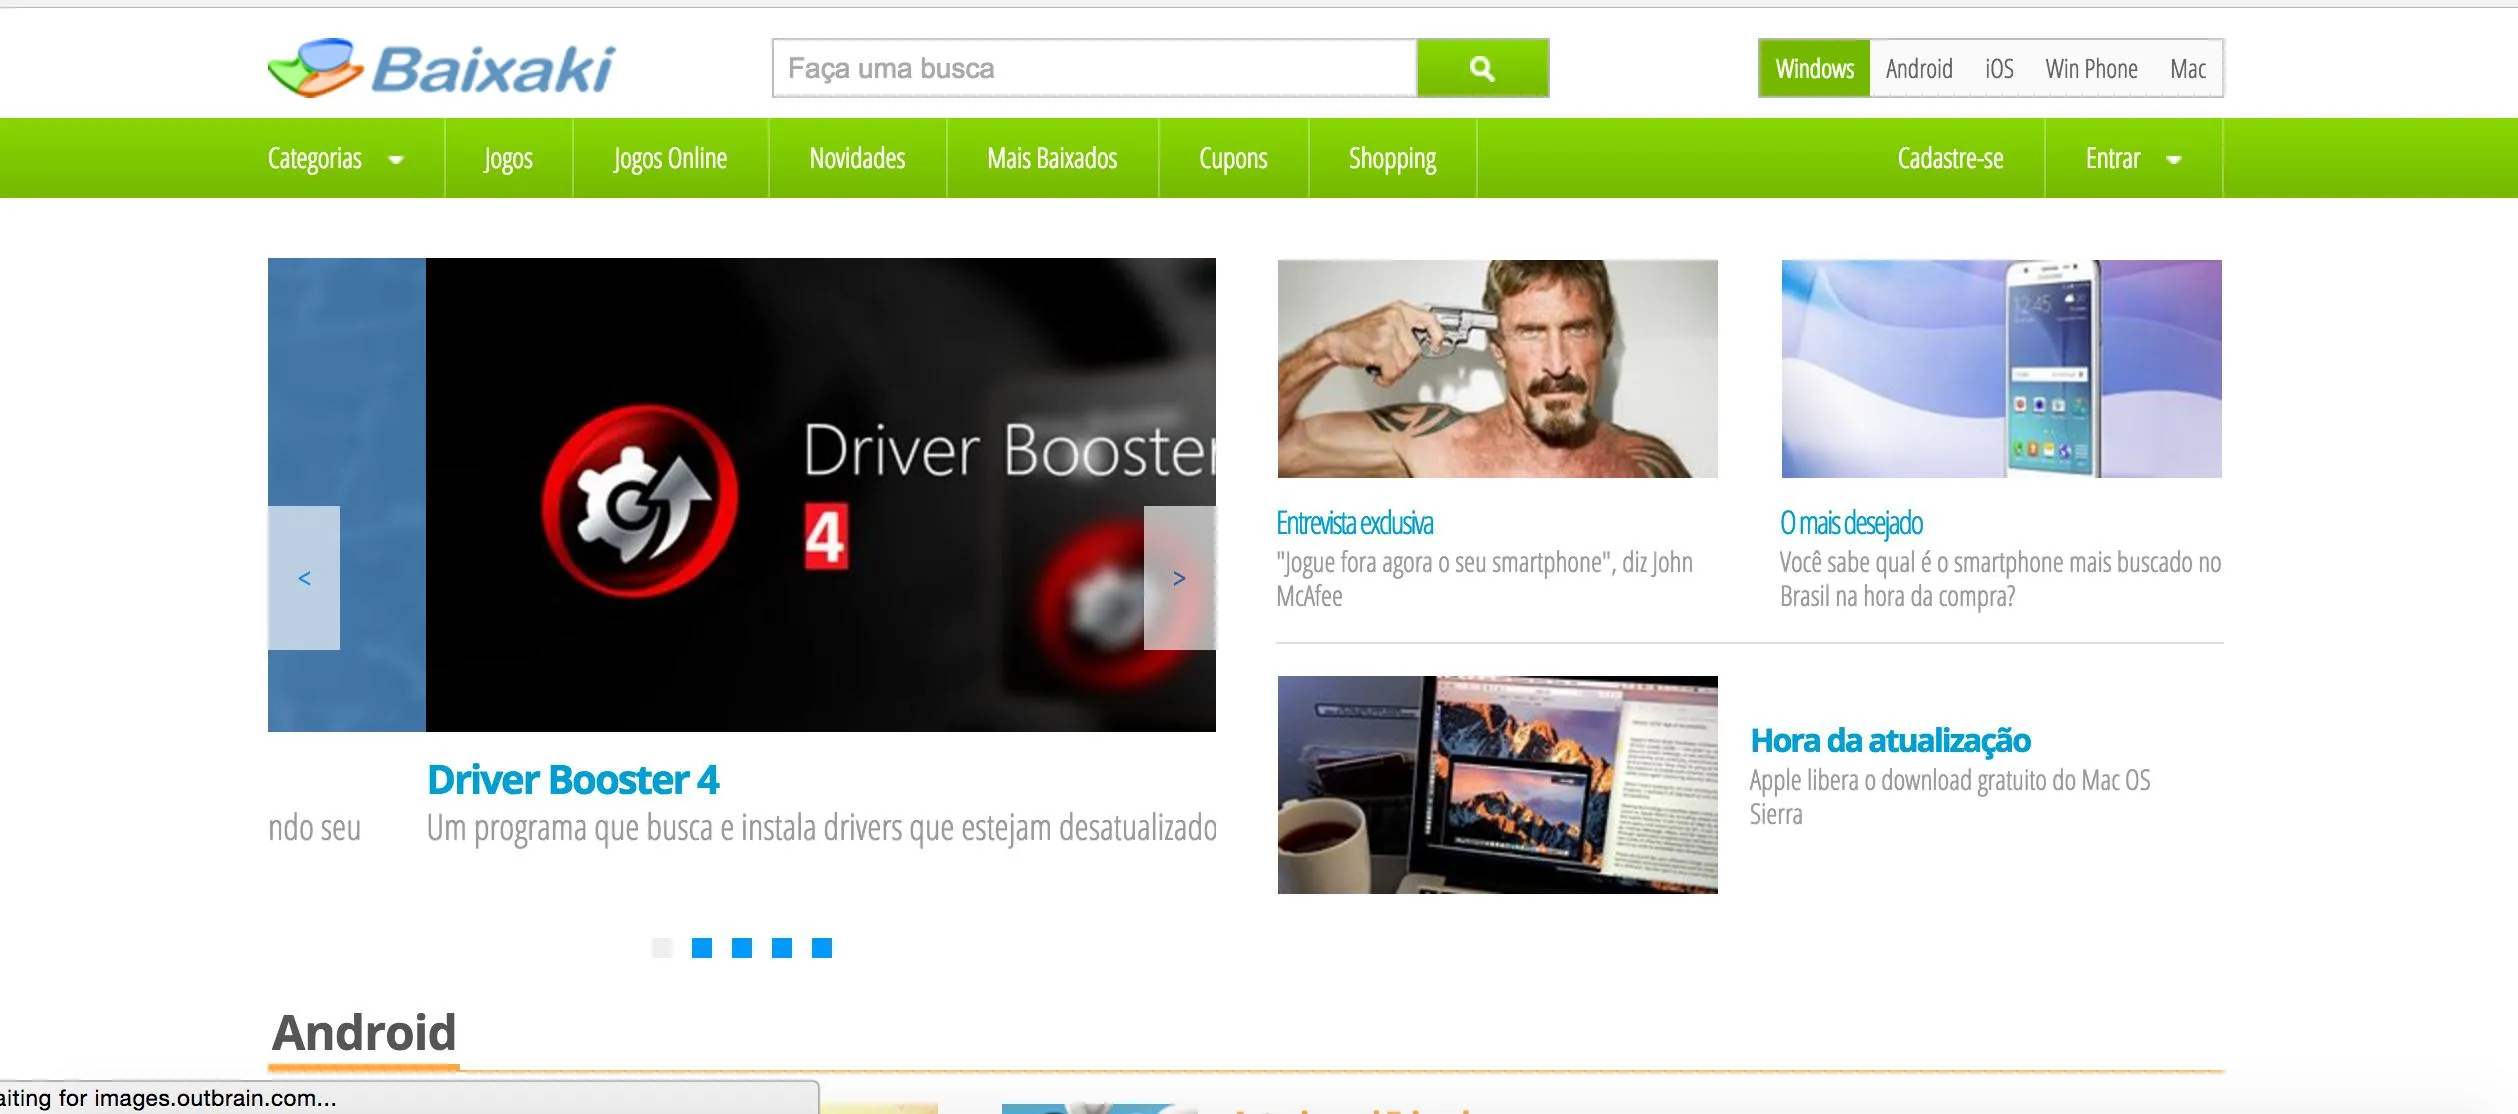
Task: Open the Cupons page
Action: [1233, 158]
